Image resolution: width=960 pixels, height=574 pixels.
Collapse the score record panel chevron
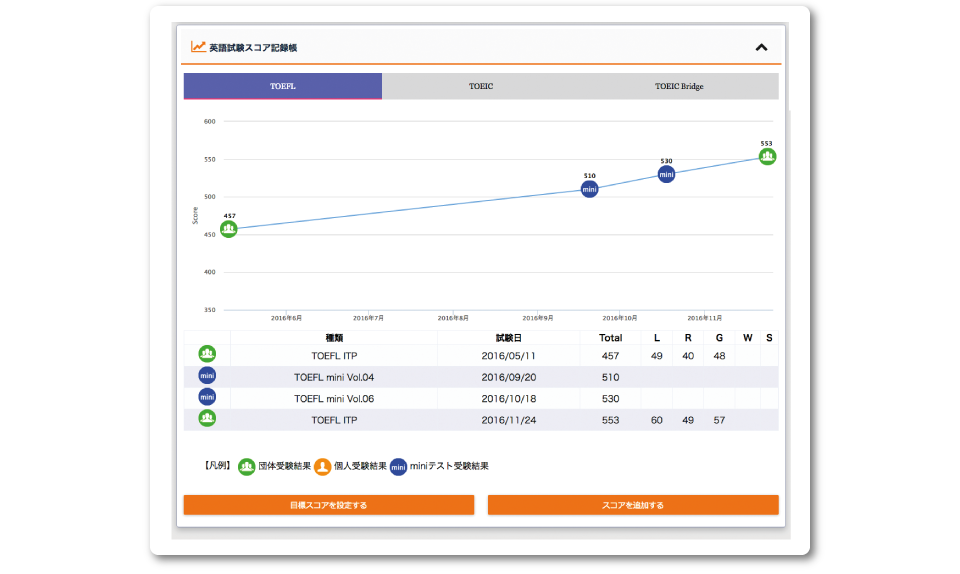(761, 47)
